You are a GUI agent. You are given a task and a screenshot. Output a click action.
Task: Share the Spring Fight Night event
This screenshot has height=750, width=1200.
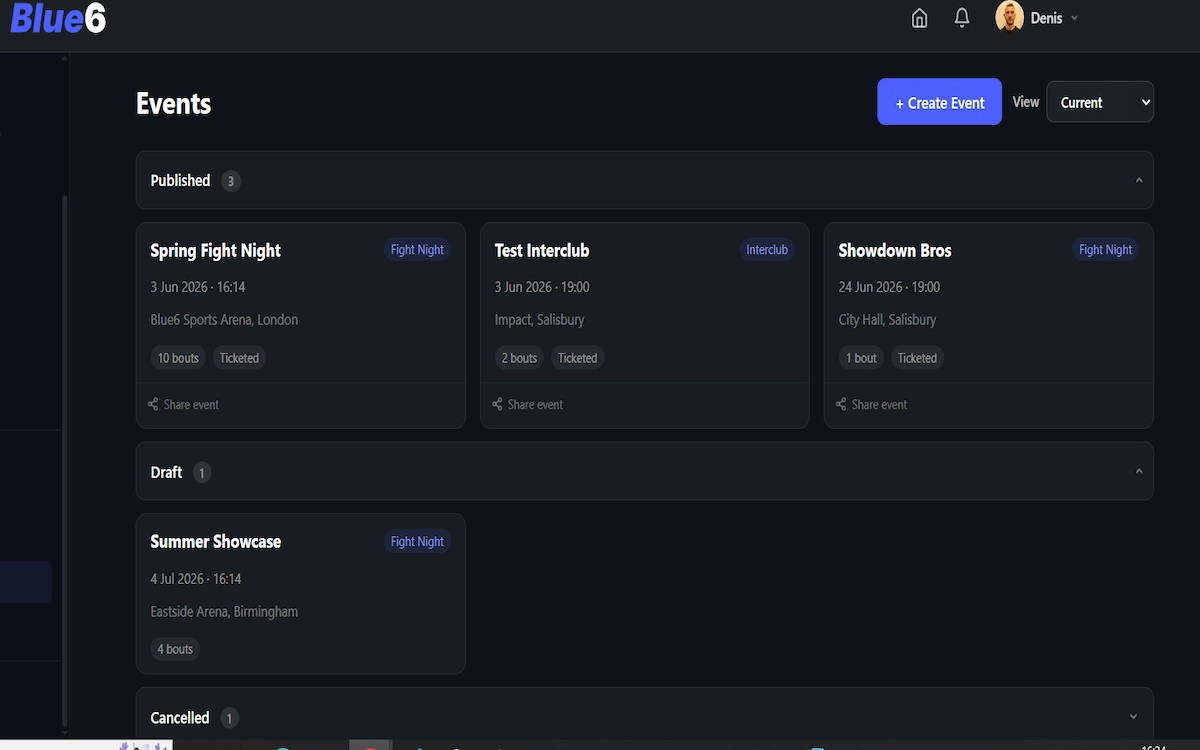(183, 404)
